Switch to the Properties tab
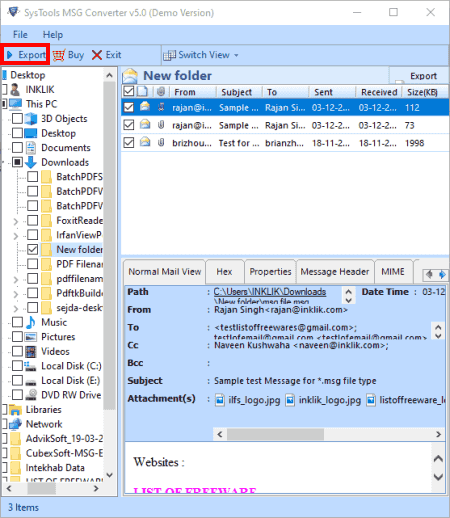450x518 pixels. (x=270, y=272)
